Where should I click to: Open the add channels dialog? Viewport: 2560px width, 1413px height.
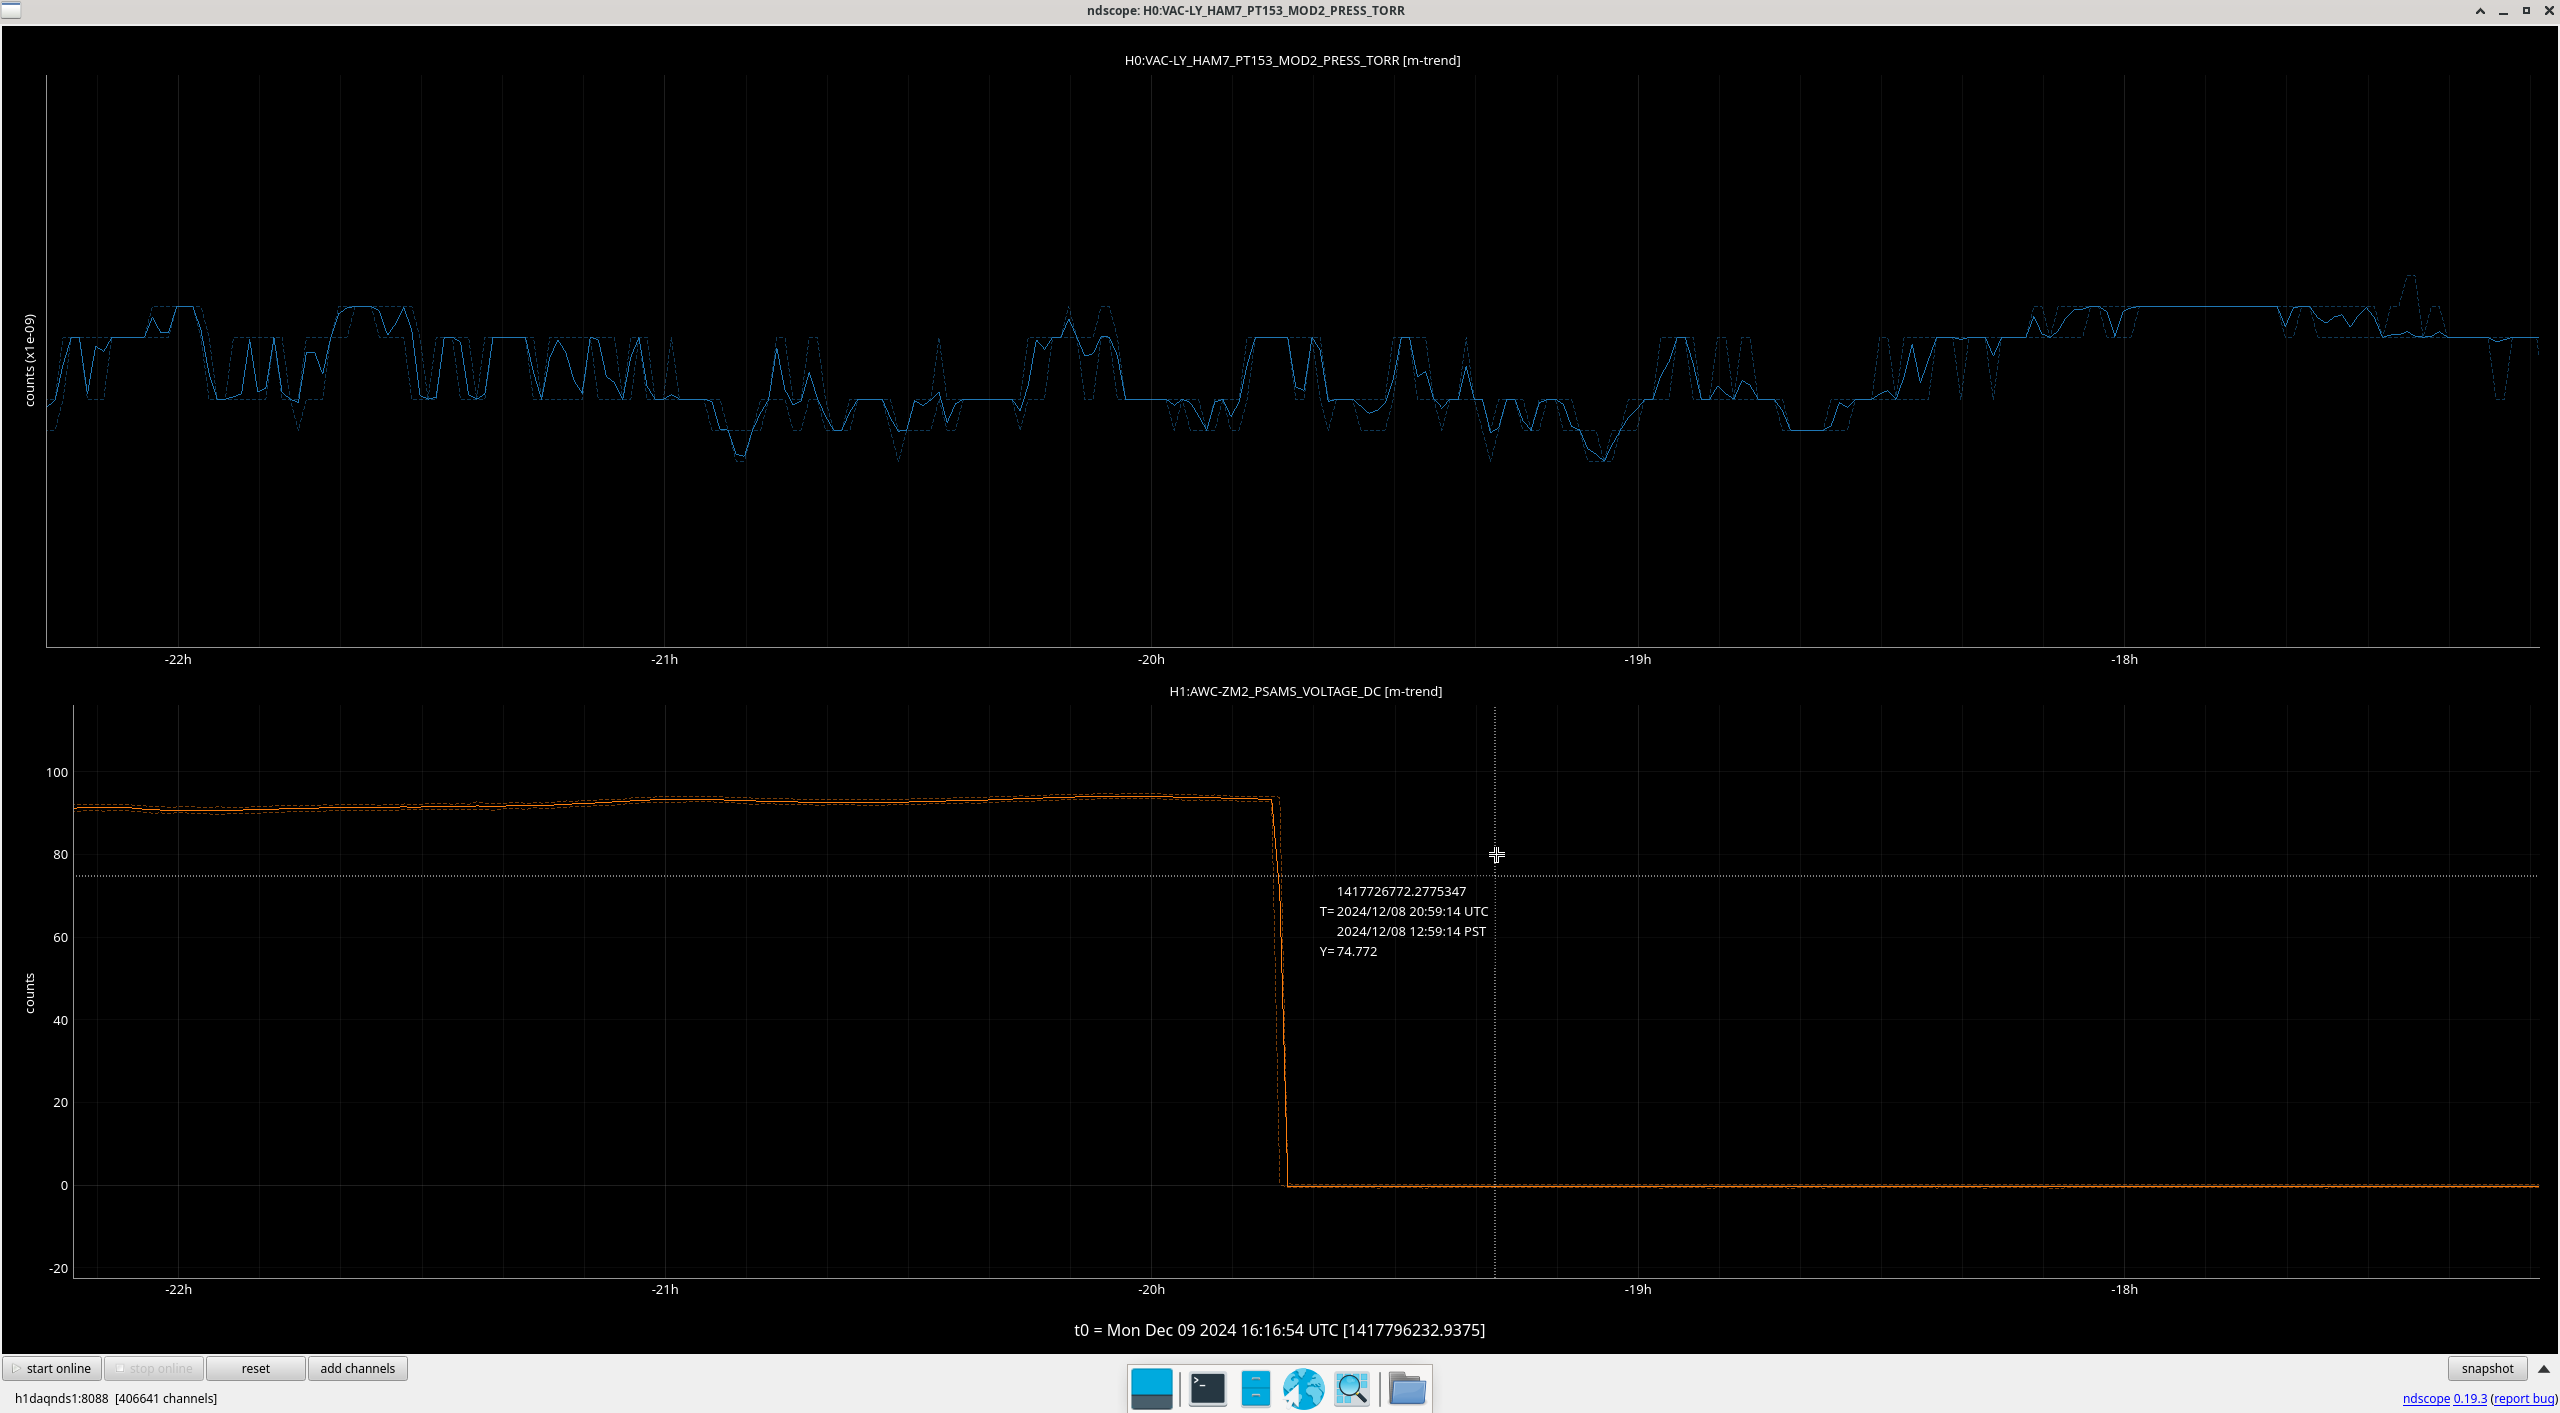pyautogui.click(x=357, y=1368)
